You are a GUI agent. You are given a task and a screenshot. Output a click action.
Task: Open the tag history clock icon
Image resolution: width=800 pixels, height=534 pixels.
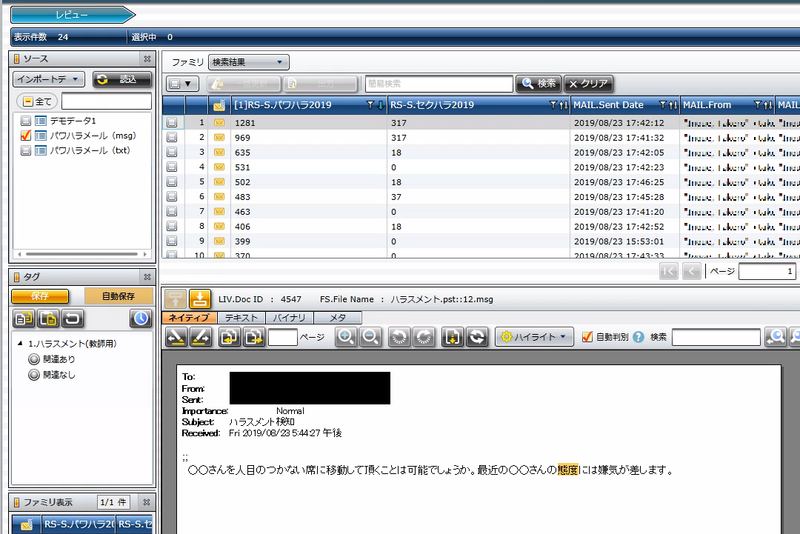pyautogui.click(x=140, y=319)
